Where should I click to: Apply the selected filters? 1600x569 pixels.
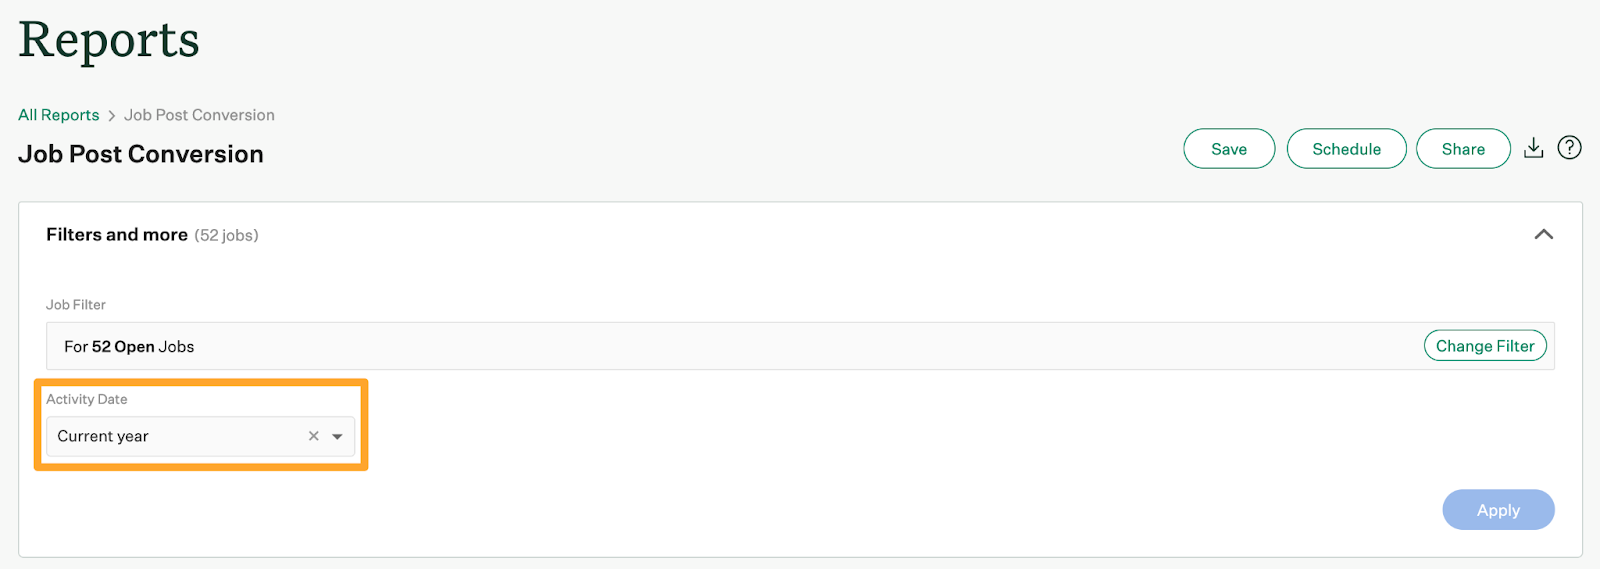click(1498, 510)
